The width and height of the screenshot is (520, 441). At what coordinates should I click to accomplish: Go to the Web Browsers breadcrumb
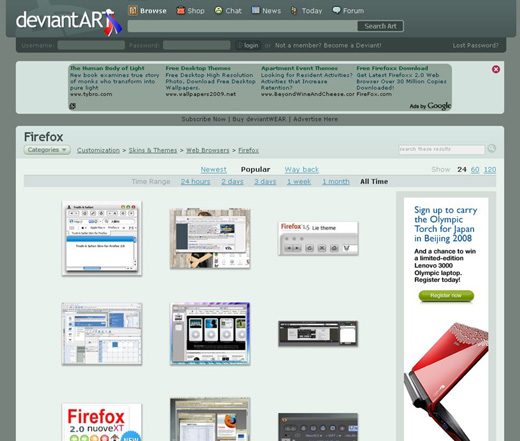pyautogui.click(x=208, y=150)
